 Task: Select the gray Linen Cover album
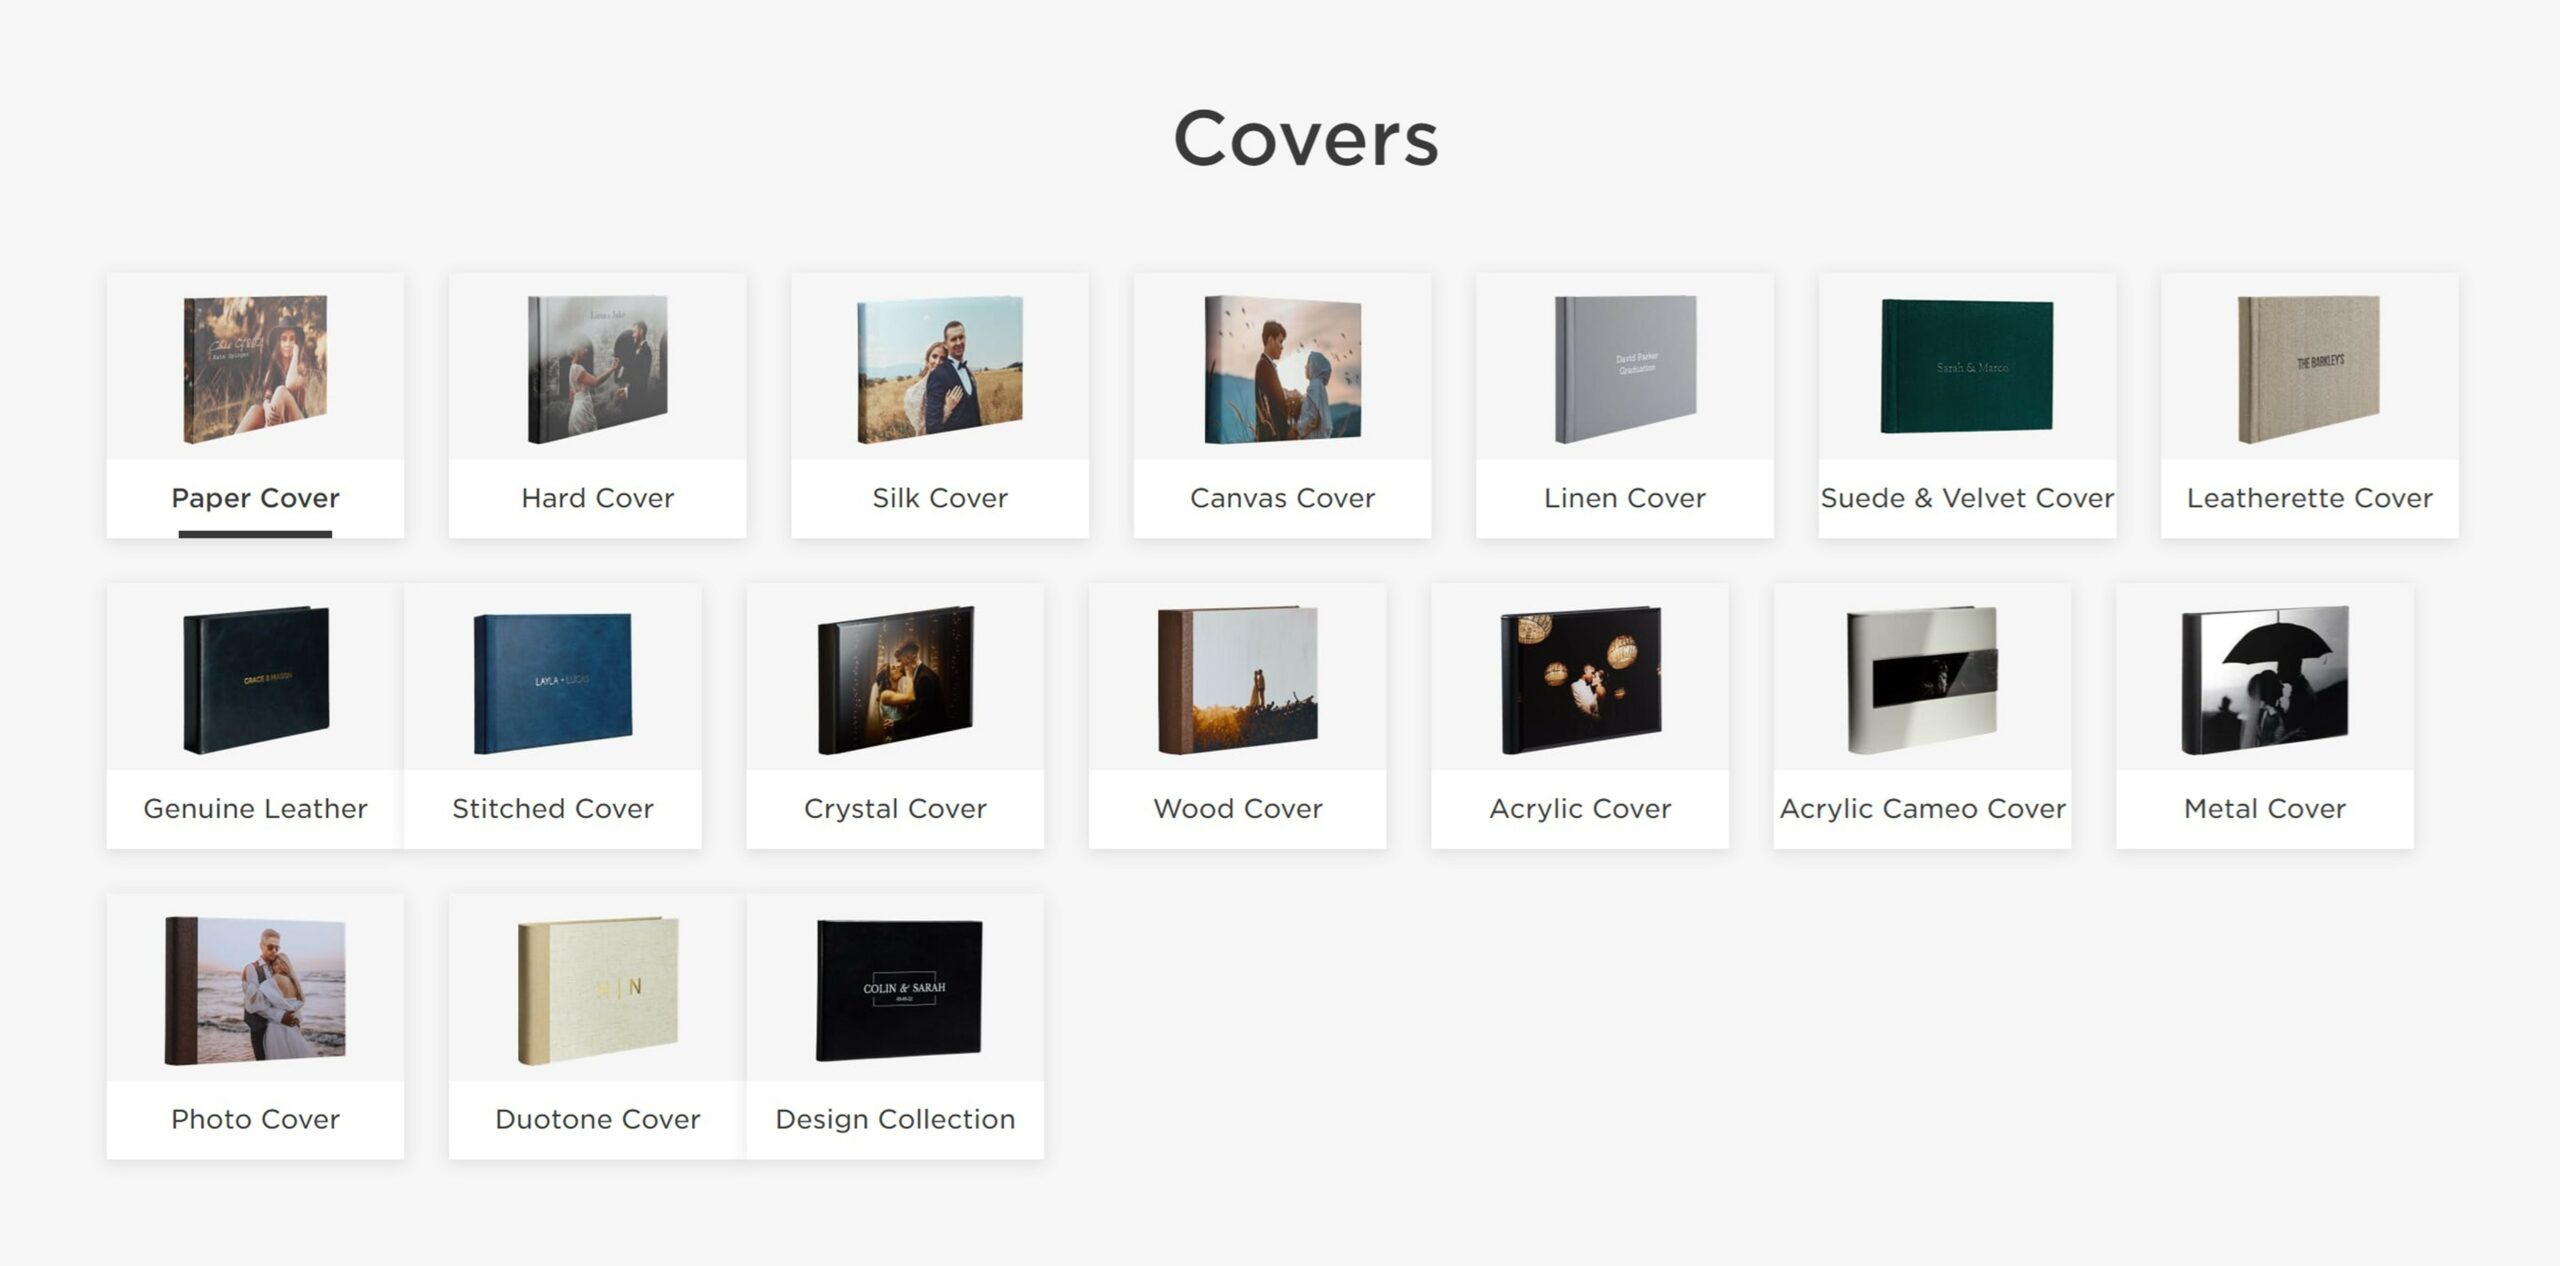(1624, 369)
